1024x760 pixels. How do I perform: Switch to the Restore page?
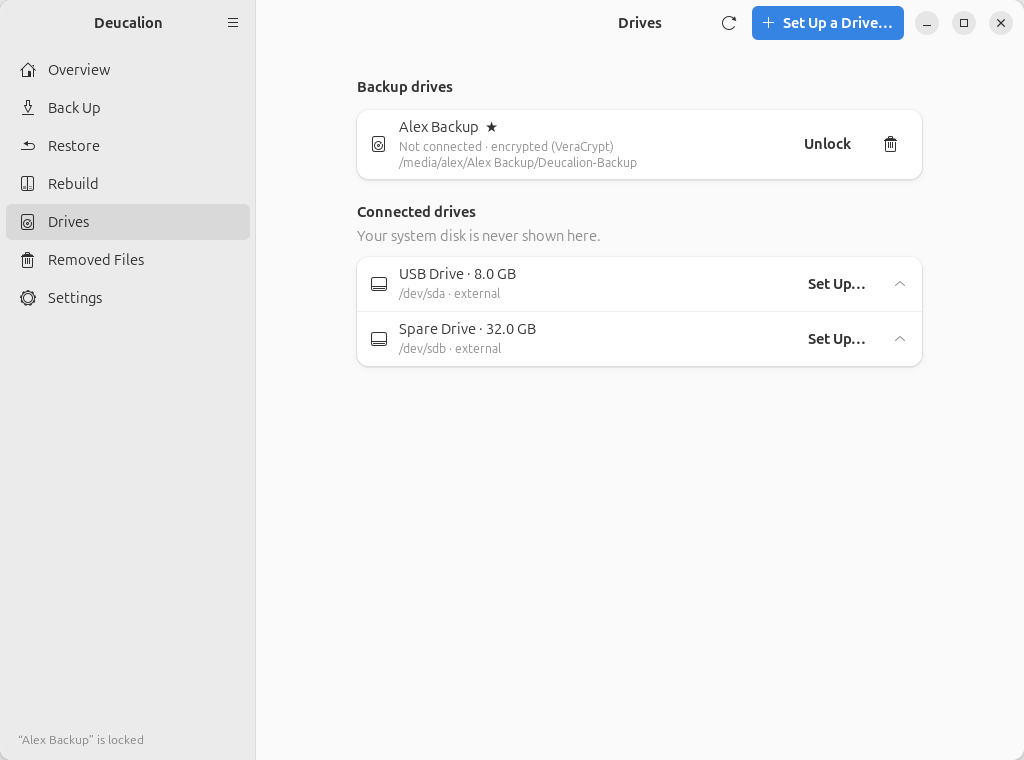tap(128, 146)
